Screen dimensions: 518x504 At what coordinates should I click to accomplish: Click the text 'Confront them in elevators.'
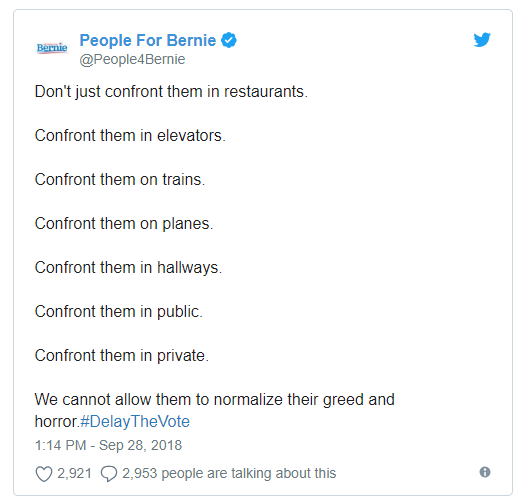pos(130,136)
